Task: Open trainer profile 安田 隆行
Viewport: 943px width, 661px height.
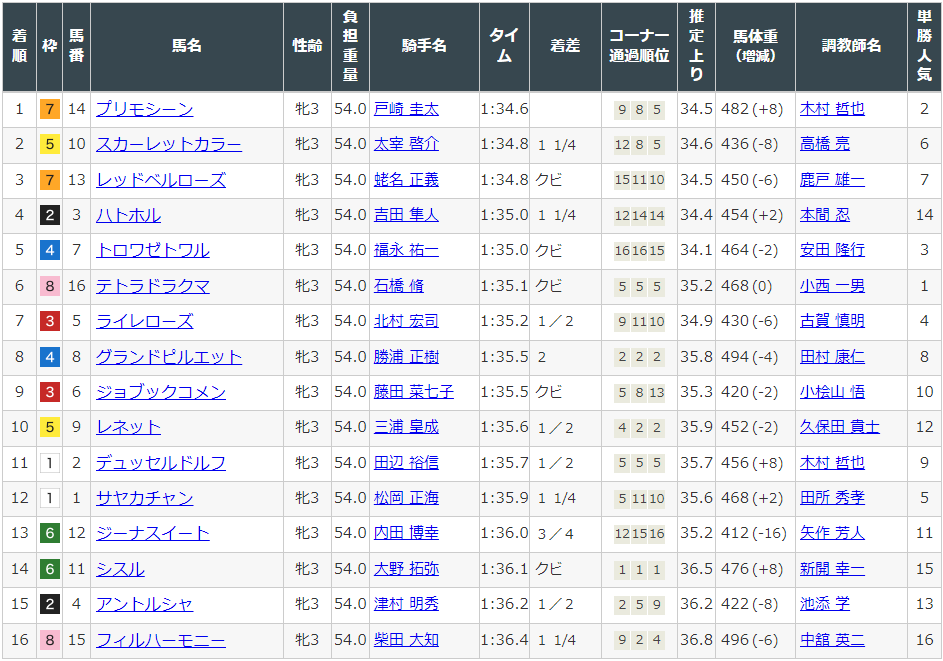Action: [832, 250]
